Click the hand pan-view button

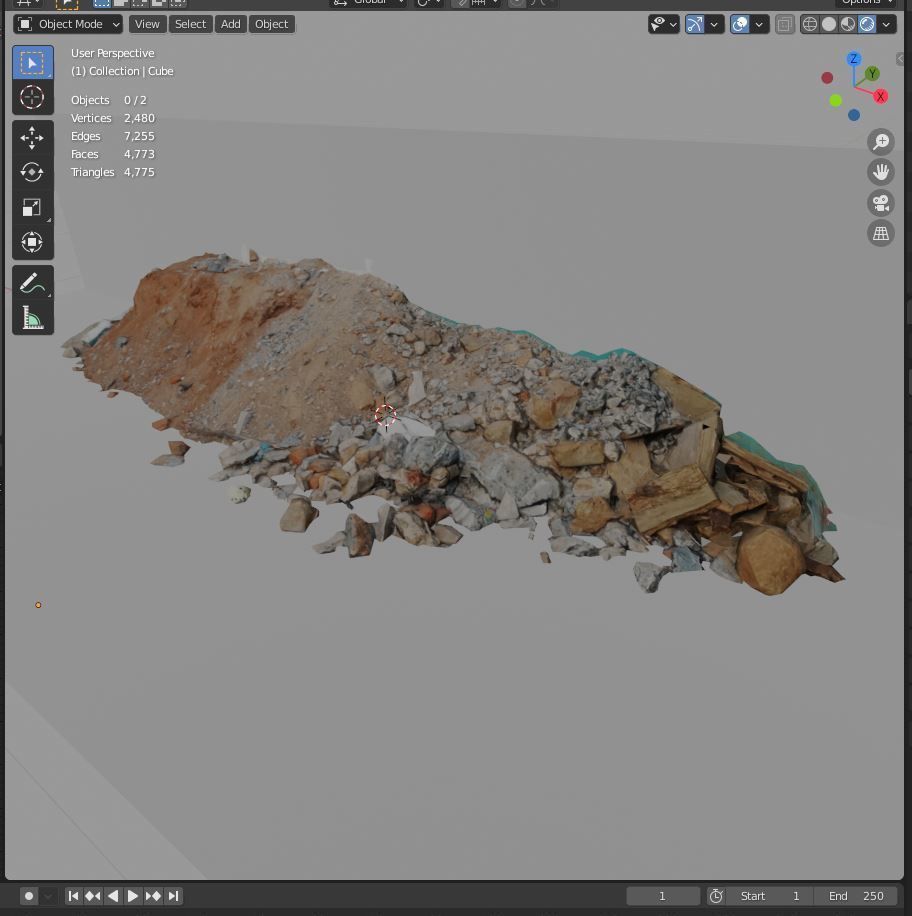click(880, 172)
